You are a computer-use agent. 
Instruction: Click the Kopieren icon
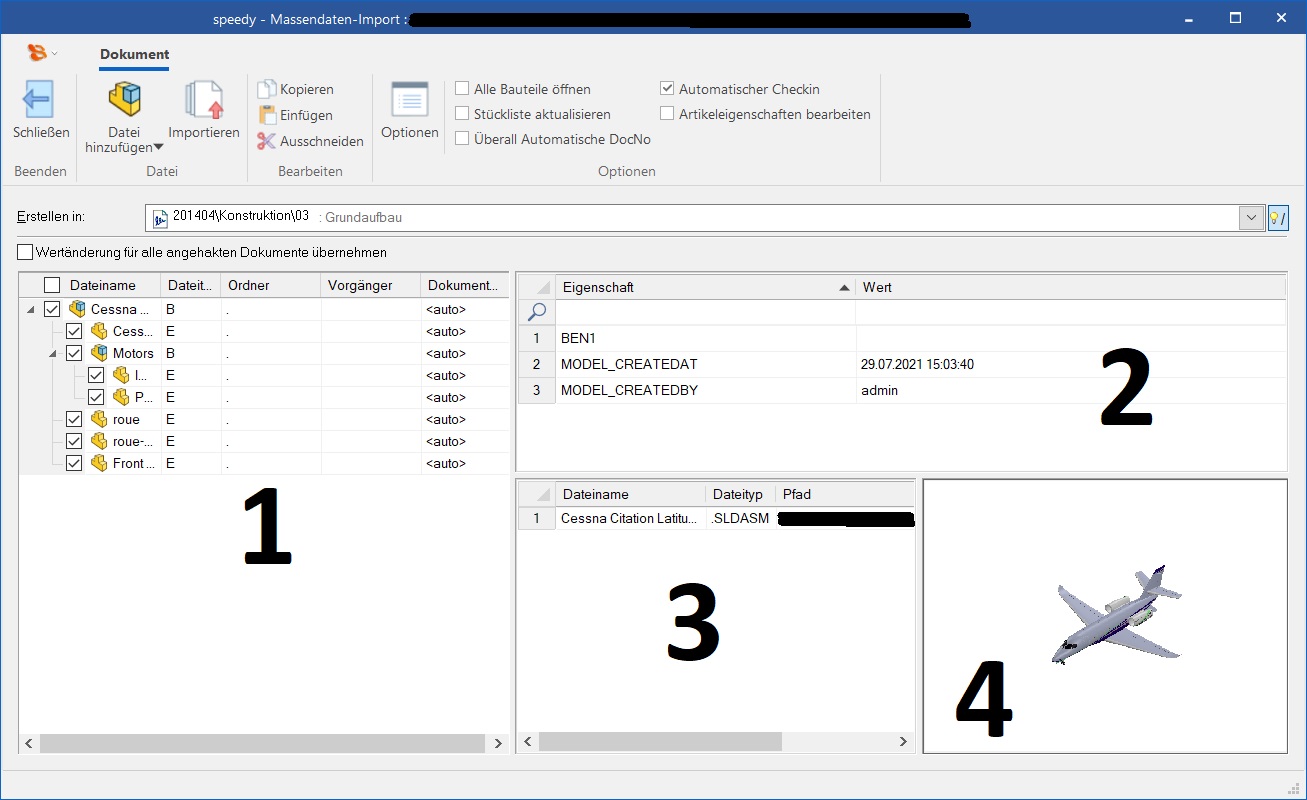[266, 90]
